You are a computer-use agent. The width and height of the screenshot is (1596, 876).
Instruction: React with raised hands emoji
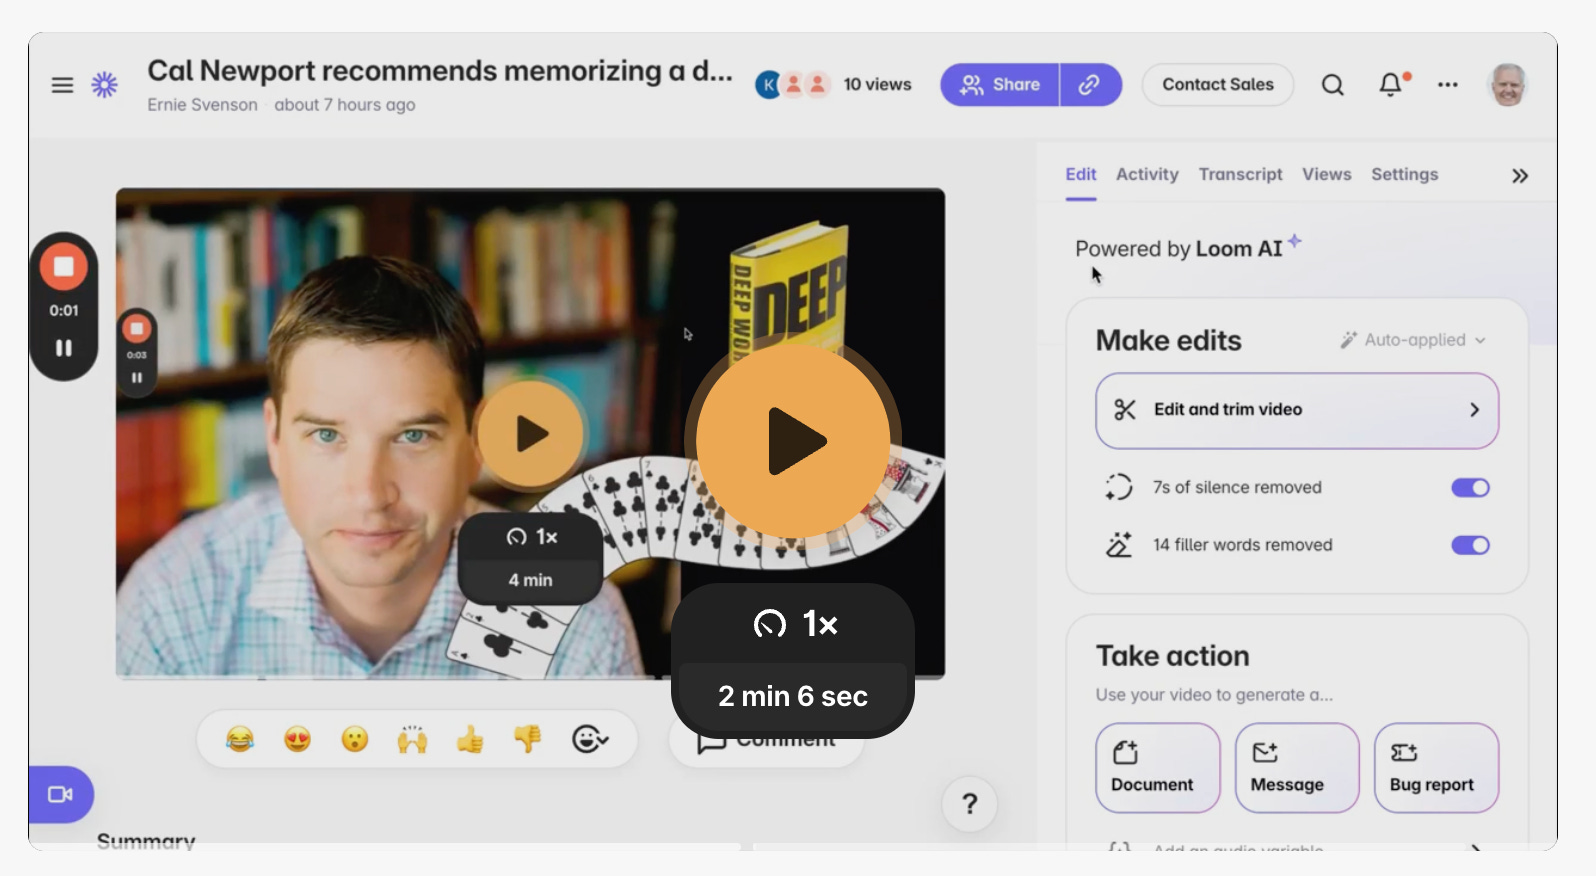pos(412,739)
